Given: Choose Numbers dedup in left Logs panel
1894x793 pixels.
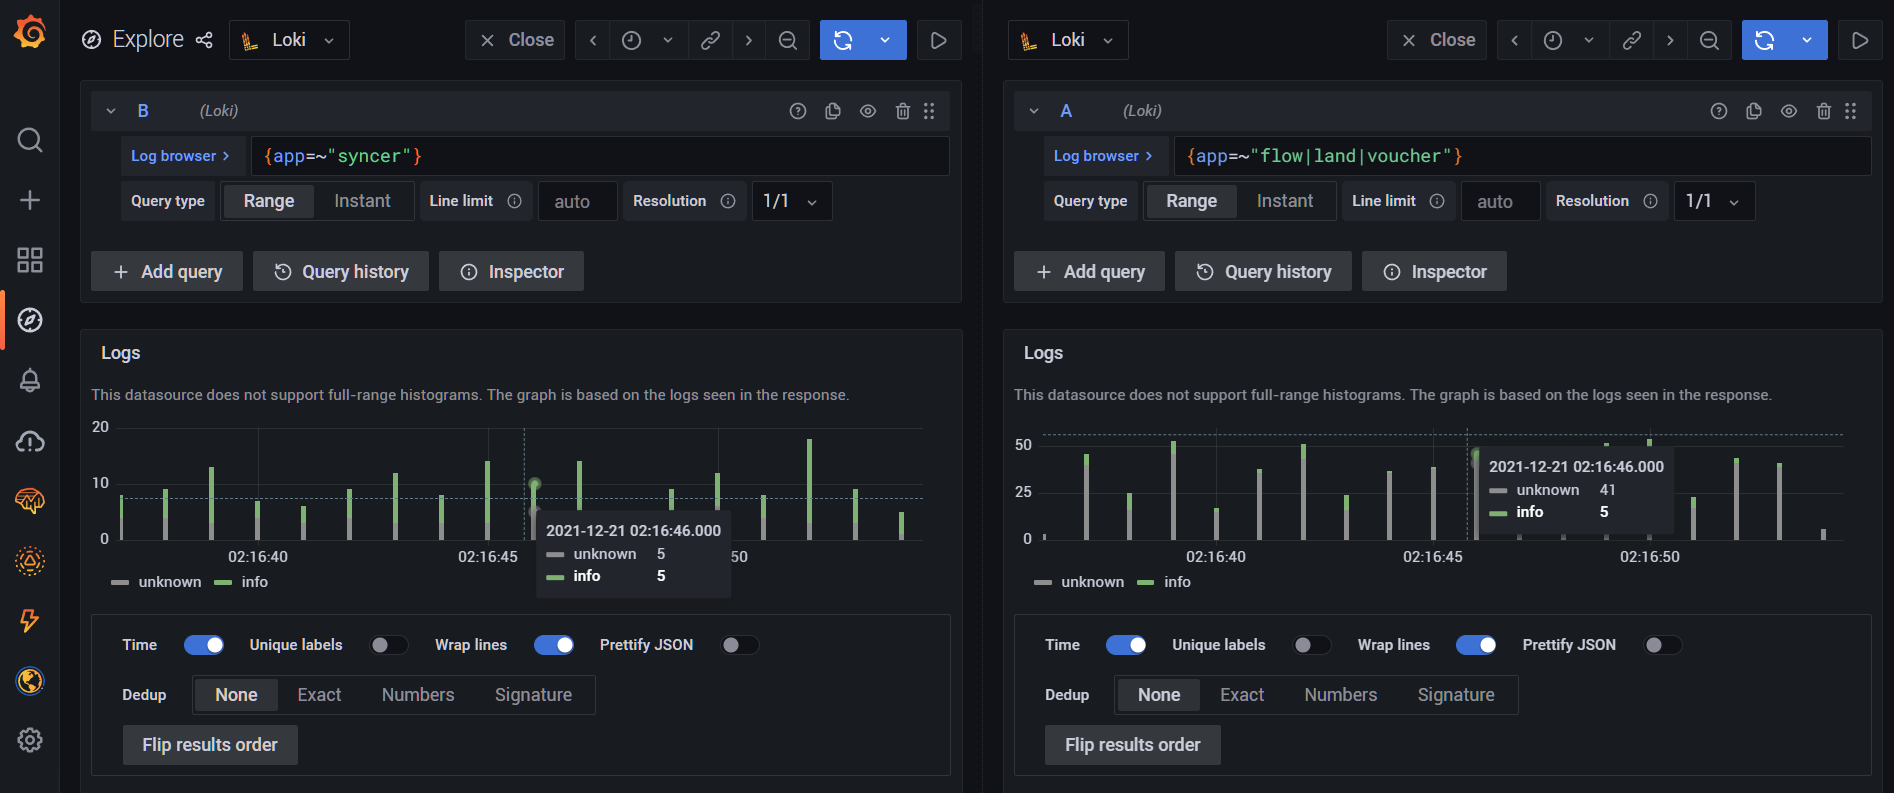Looking at the screenshot, I should click(x=418, y=695).
